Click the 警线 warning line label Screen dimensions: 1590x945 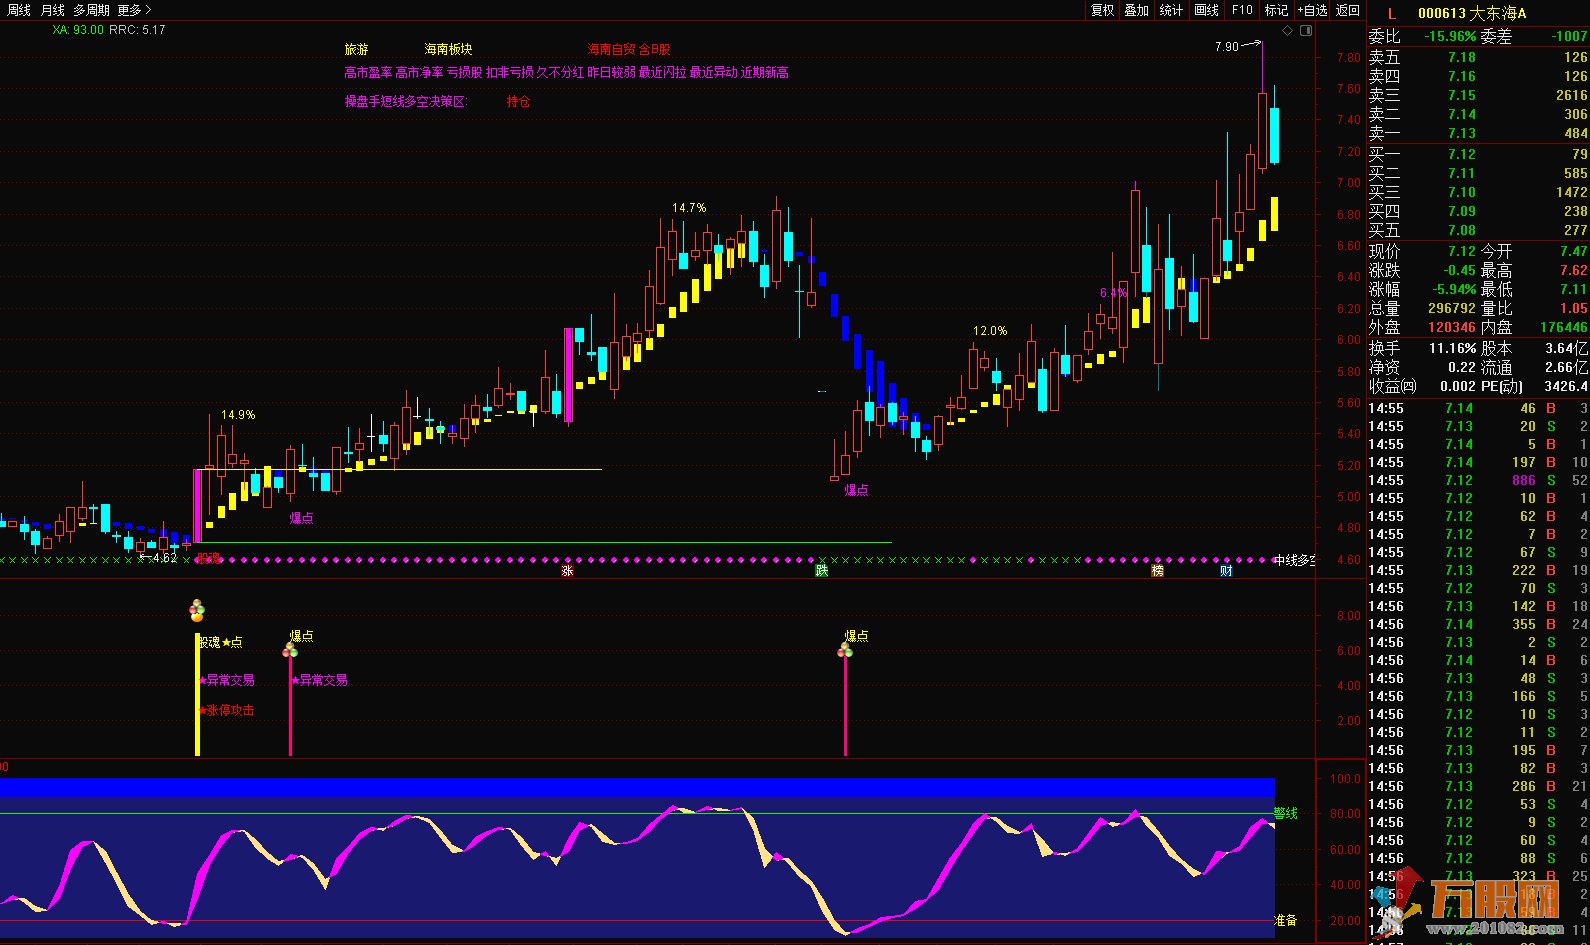1286,813
